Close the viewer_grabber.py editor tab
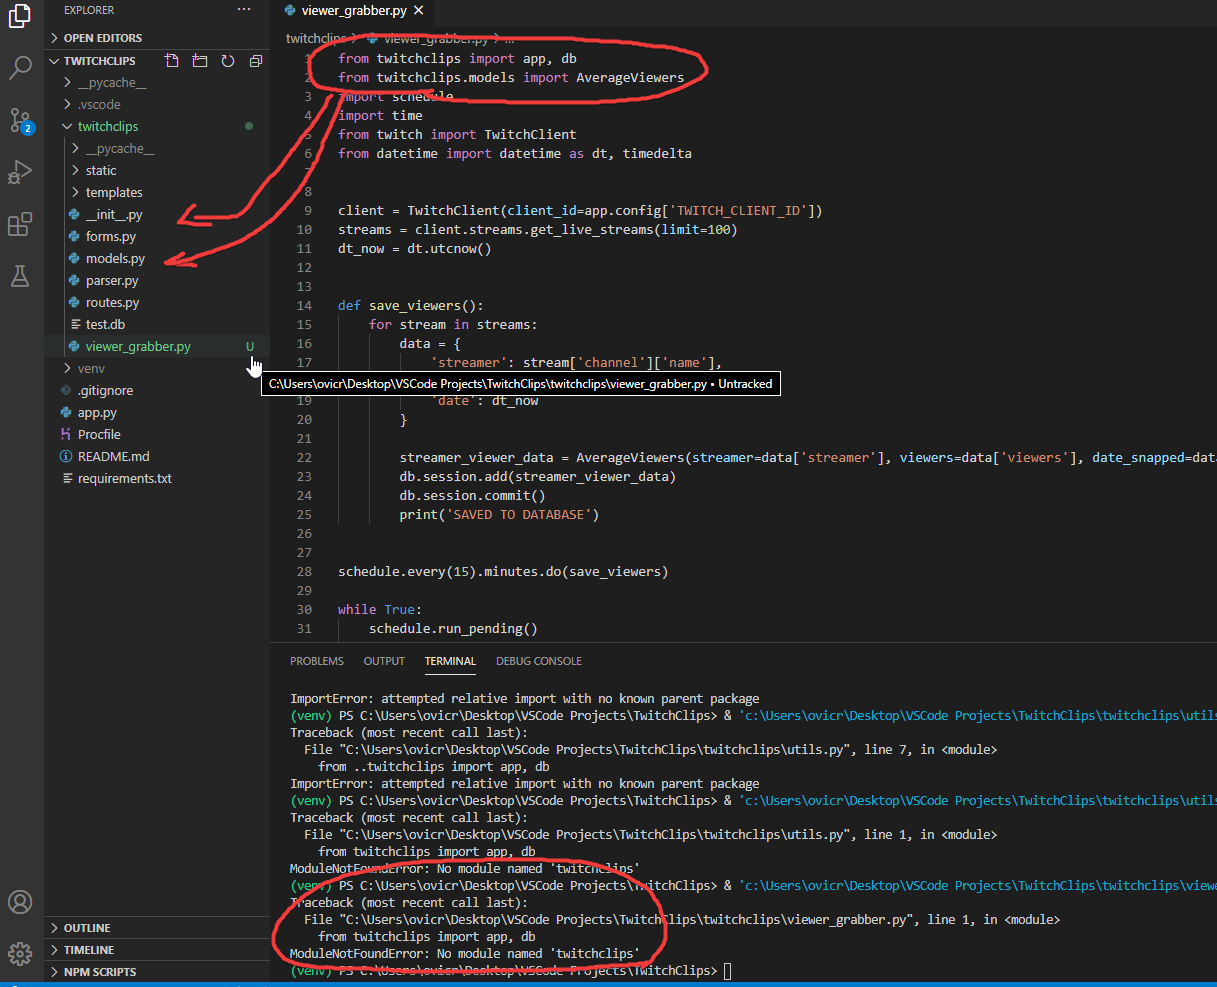 (x=418, y=10)
